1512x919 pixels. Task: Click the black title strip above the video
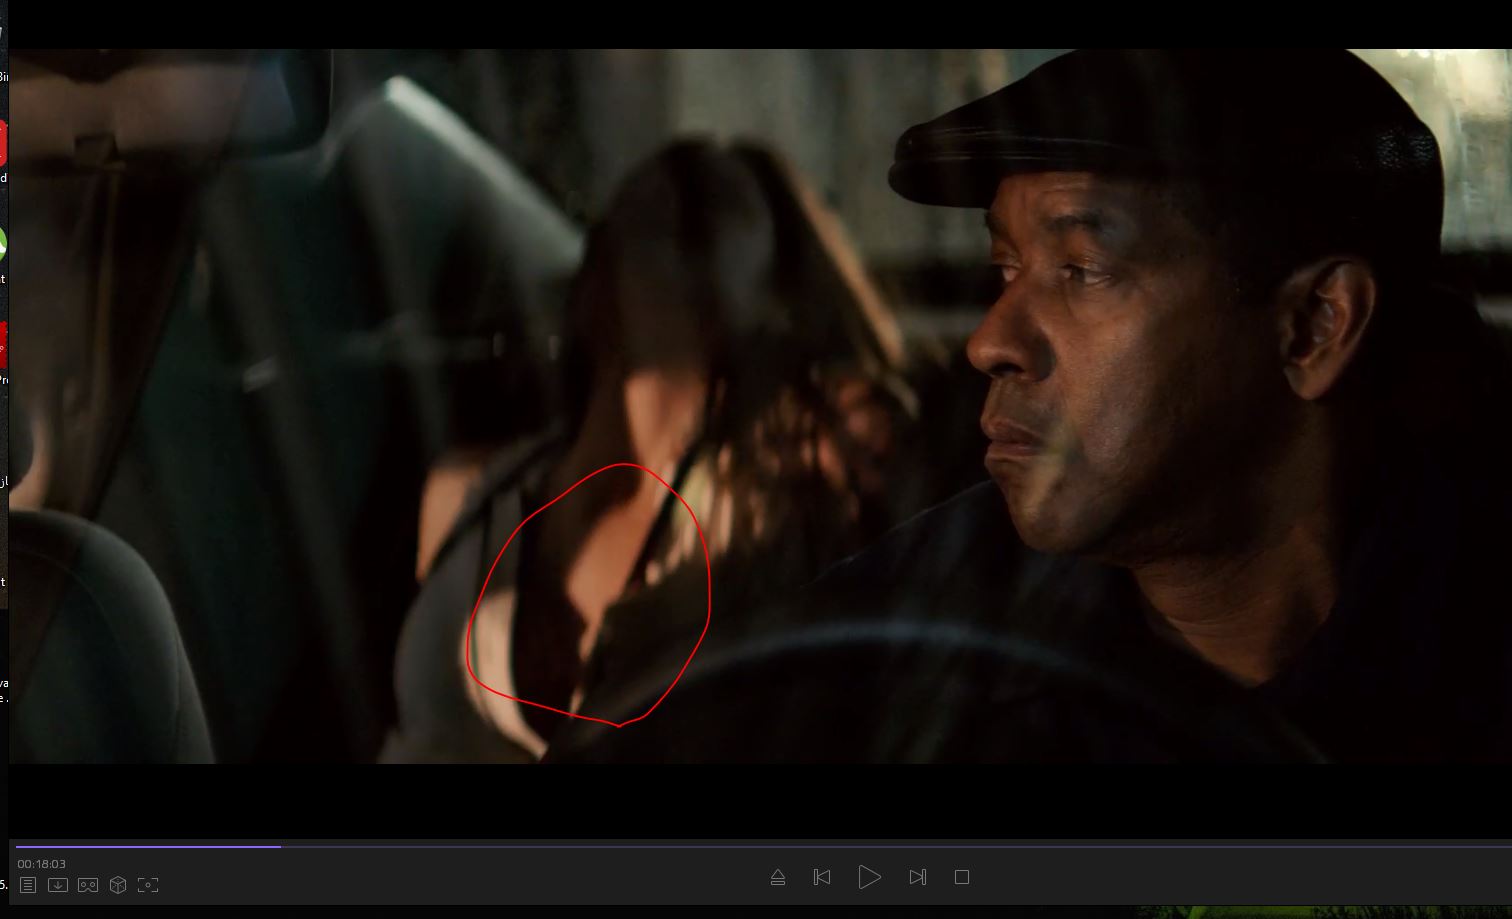point(760,24)
